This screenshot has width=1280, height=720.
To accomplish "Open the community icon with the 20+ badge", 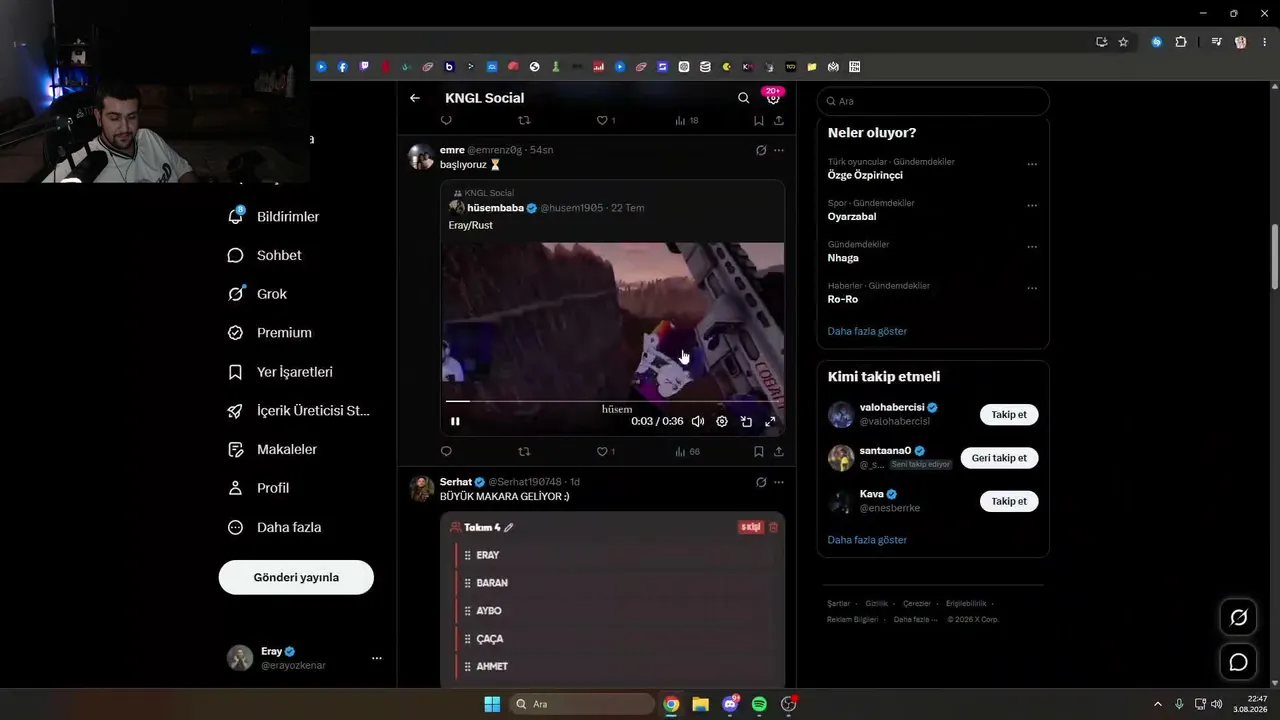I will [x=773, y=97].
